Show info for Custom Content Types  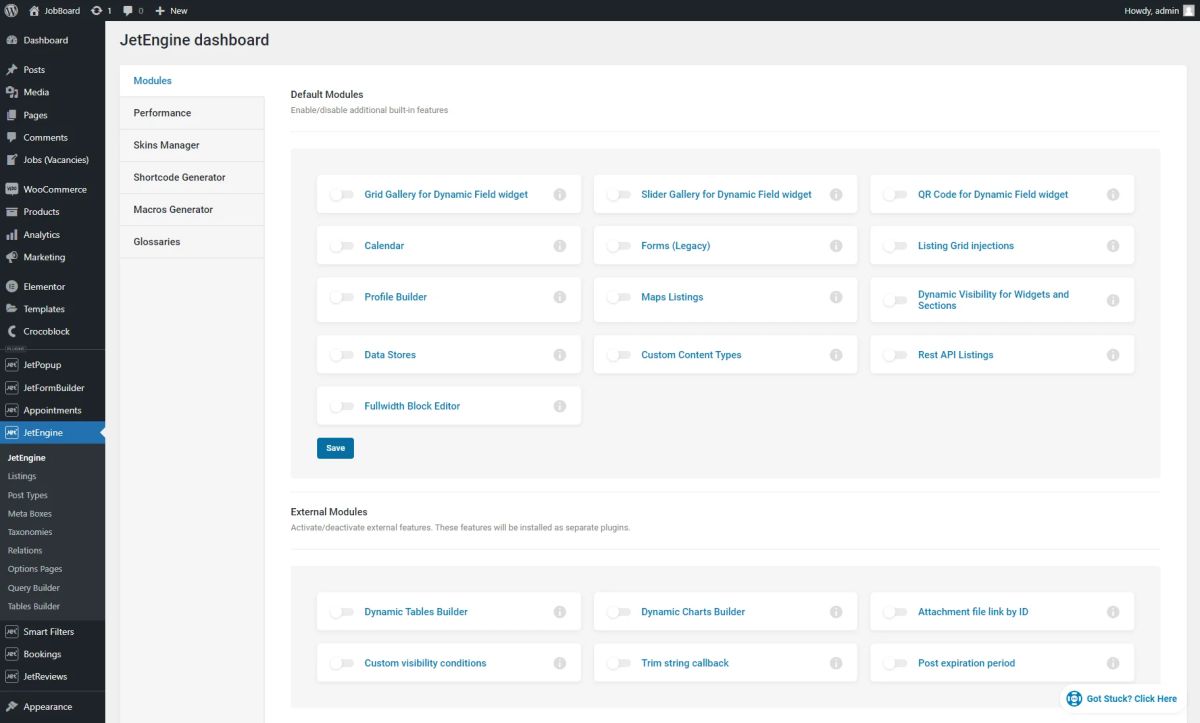(836, 355)
